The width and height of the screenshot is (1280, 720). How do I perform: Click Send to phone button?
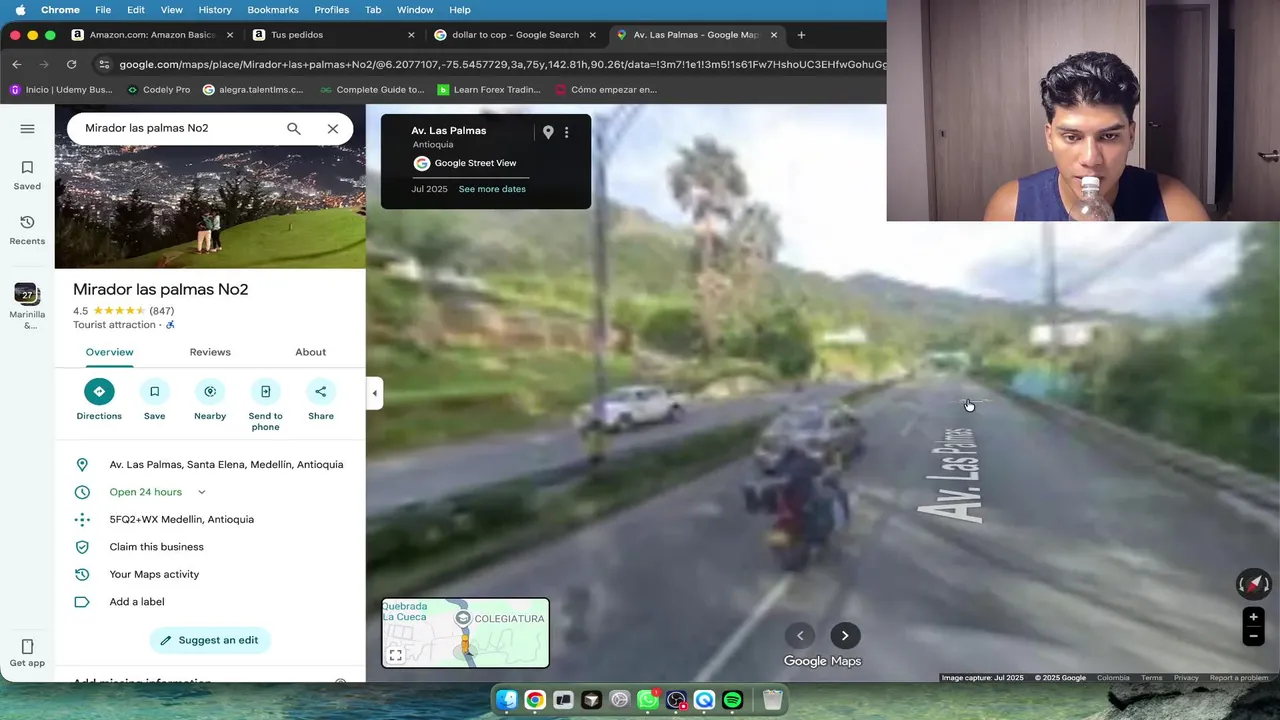click(x=265, y=405)
